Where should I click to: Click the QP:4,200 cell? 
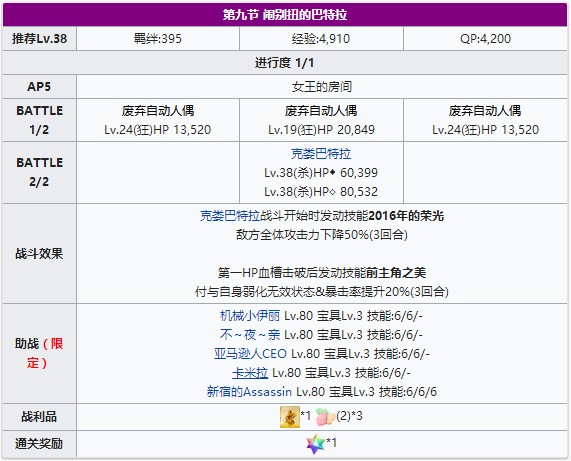point(485,39)
